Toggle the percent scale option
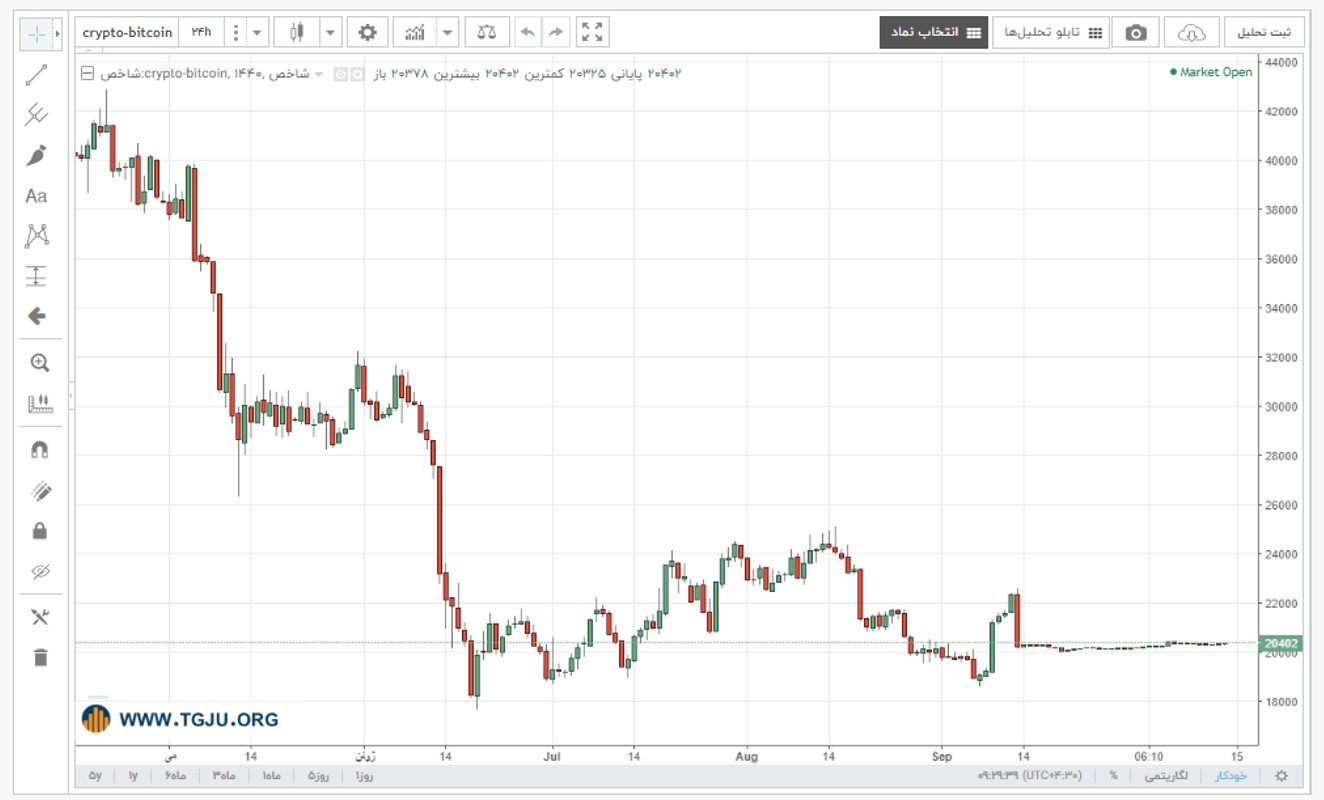Viewport: 1324px width, 800px height. (1113, 776)
